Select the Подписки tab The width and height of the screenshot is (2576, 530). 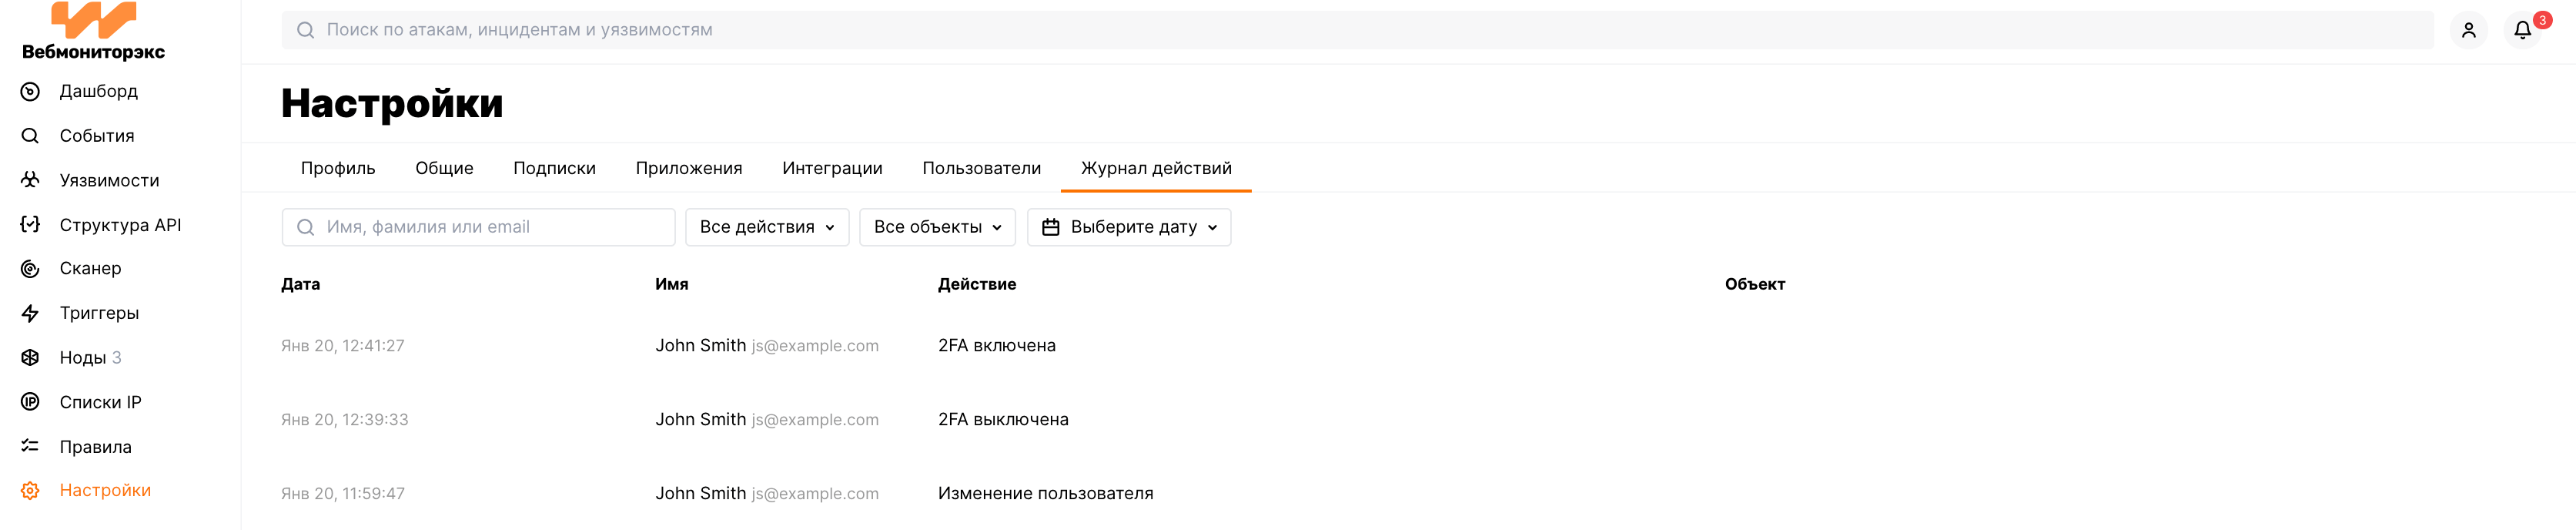tap(555, 168)
